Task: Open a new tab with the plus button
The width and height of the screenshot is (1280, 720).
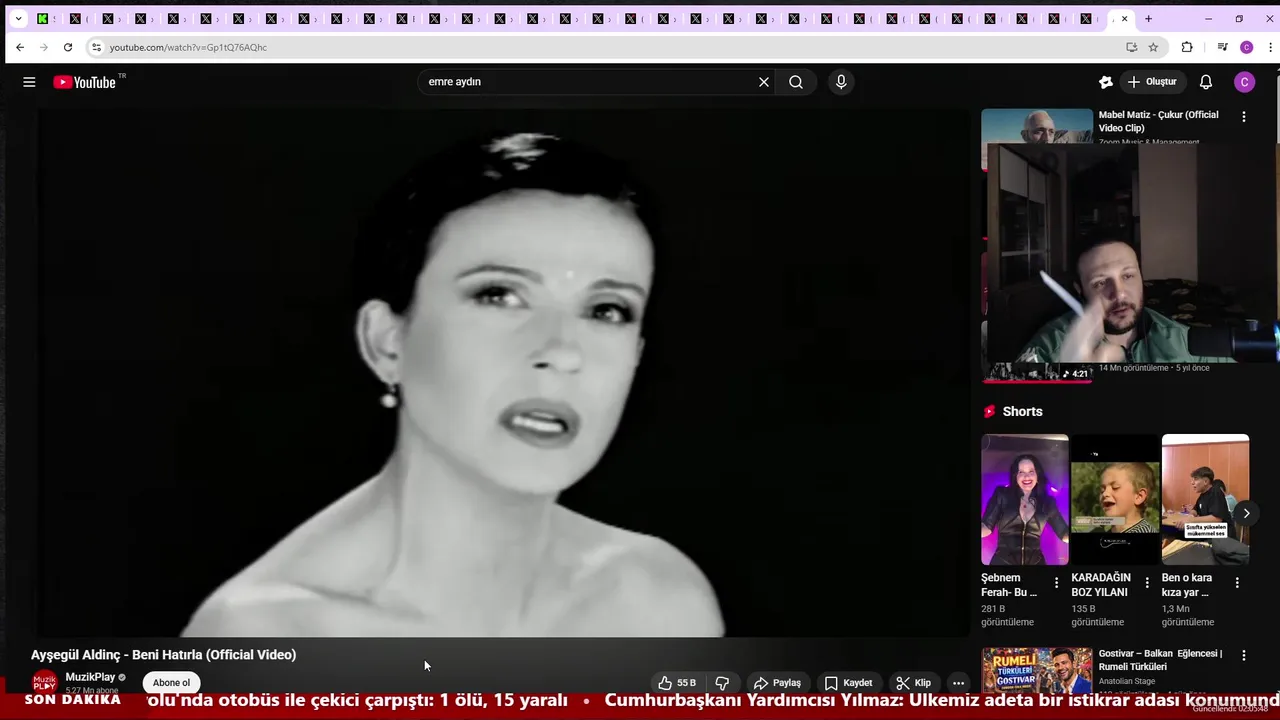Action: coord(1148,18)
